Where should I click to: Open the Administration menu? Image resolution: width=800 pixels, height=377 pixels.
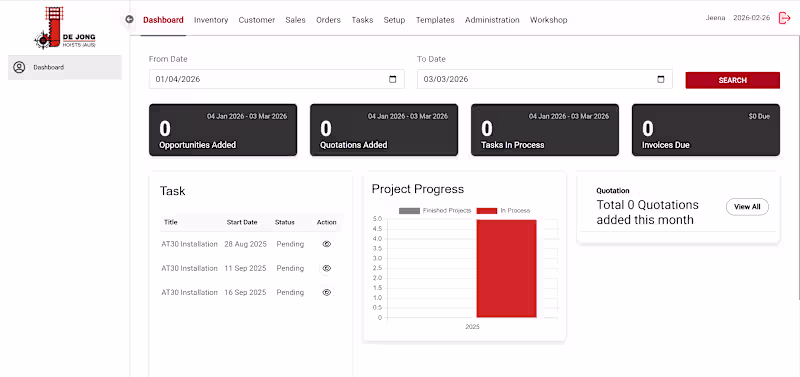[x=492, y=20]
